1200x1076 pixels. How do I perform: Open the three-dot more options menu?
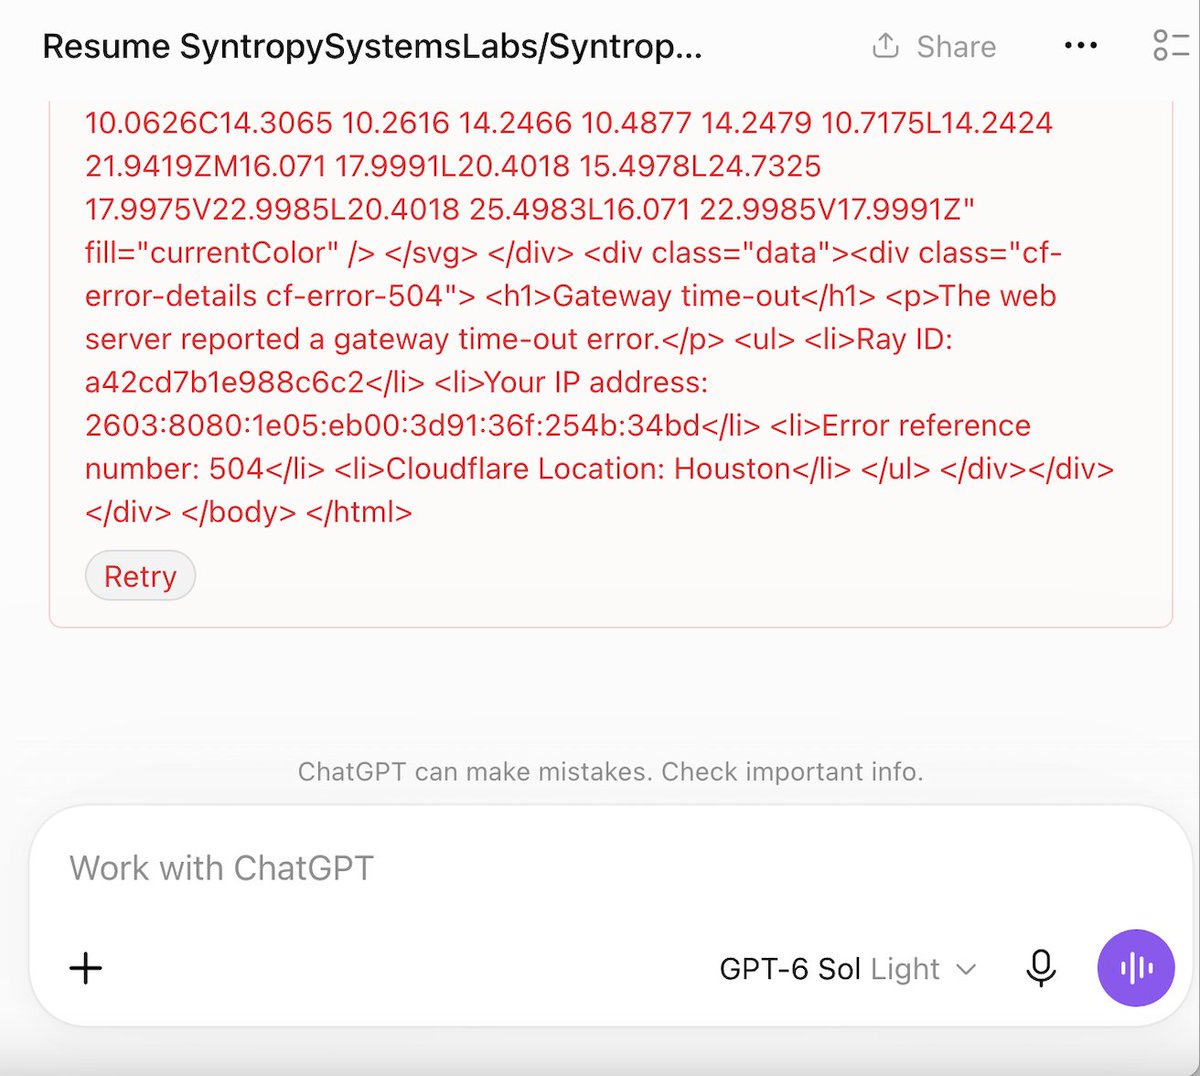tap(1081, 47)
